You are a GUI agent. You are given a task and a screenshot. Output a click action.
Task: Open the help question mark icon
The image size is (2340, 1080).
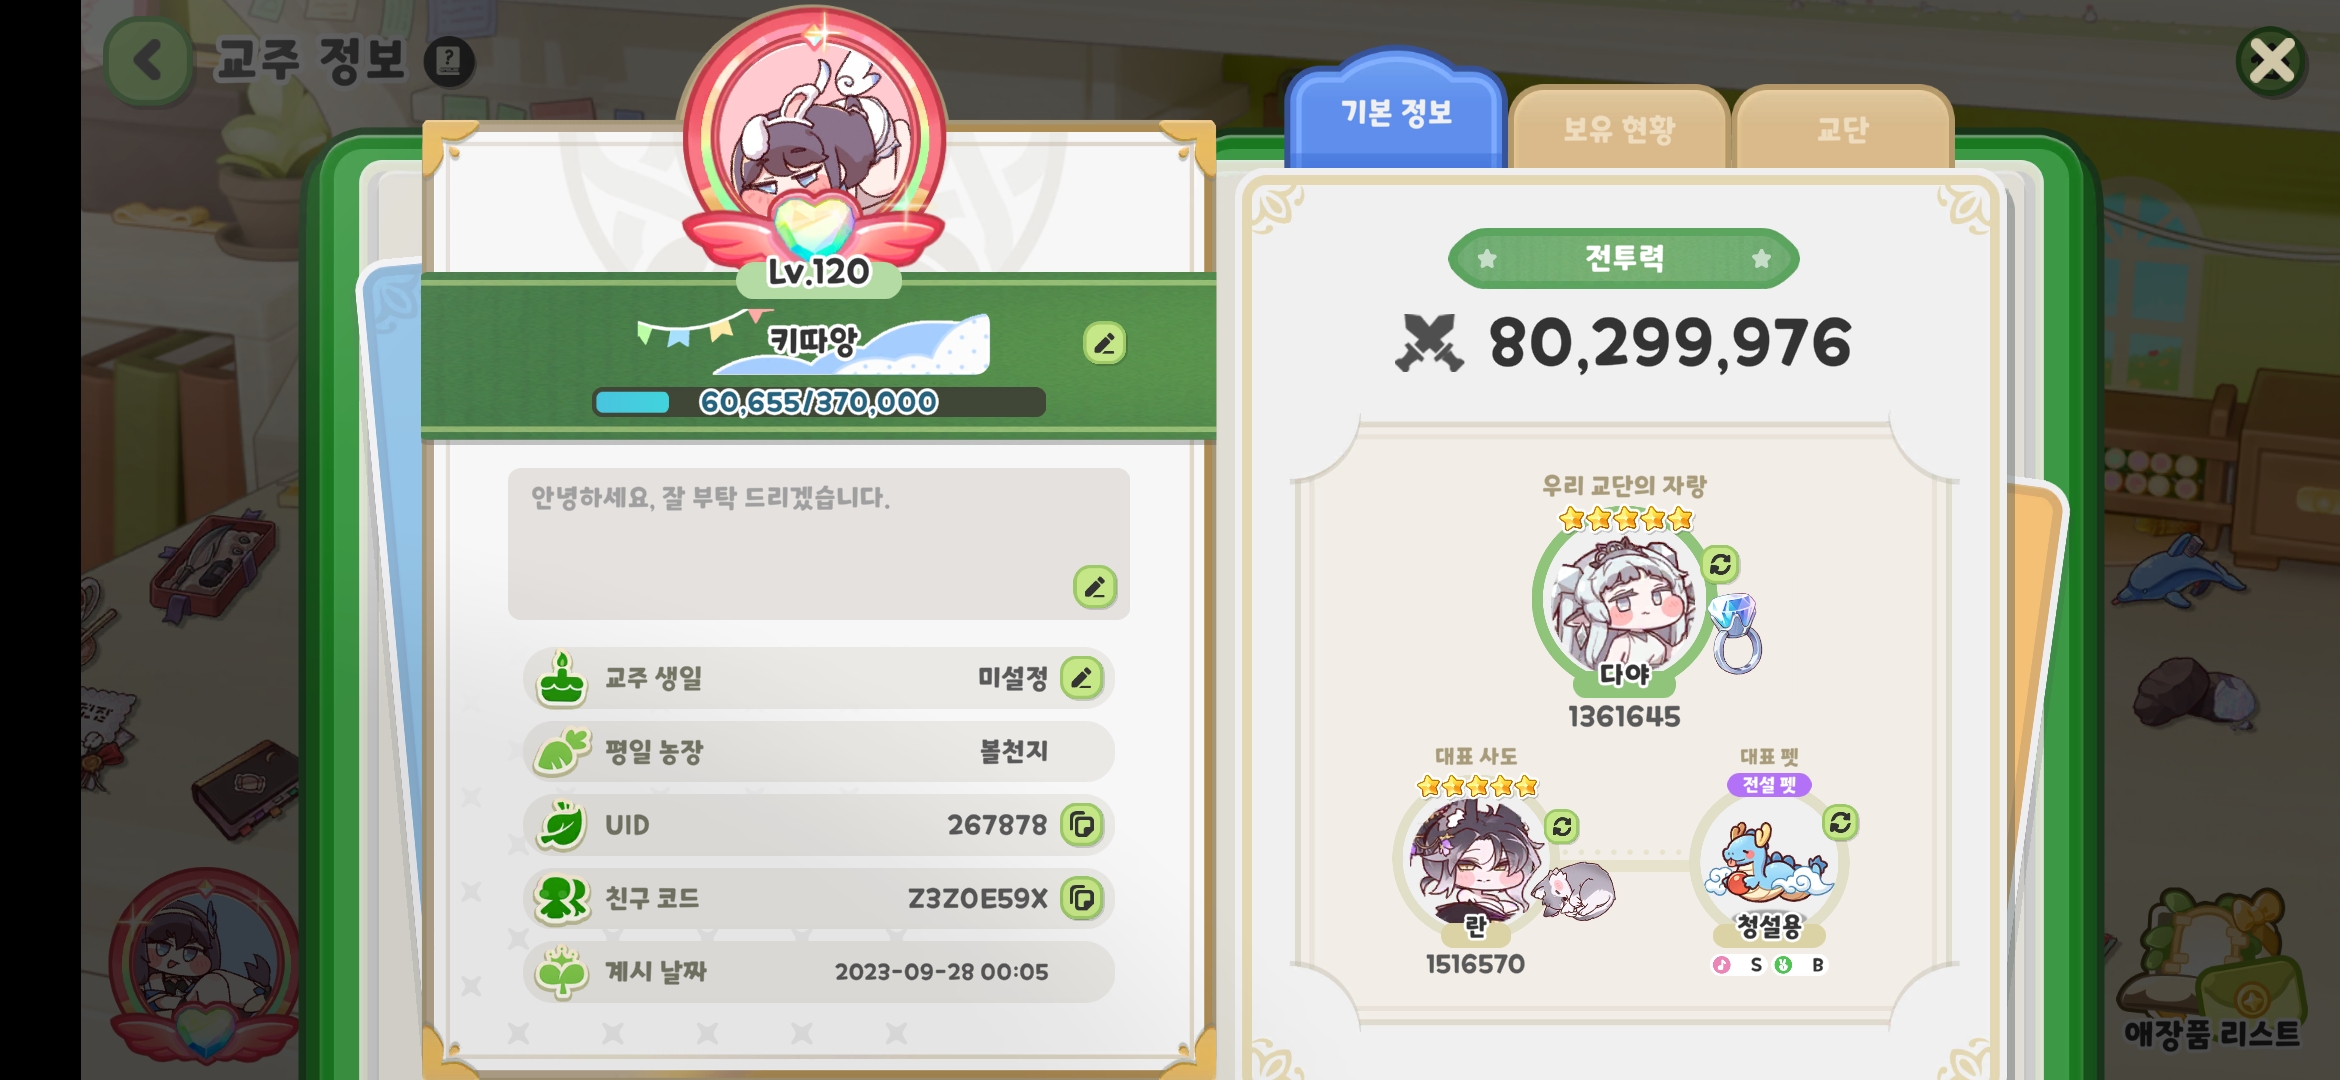(449, 62)
